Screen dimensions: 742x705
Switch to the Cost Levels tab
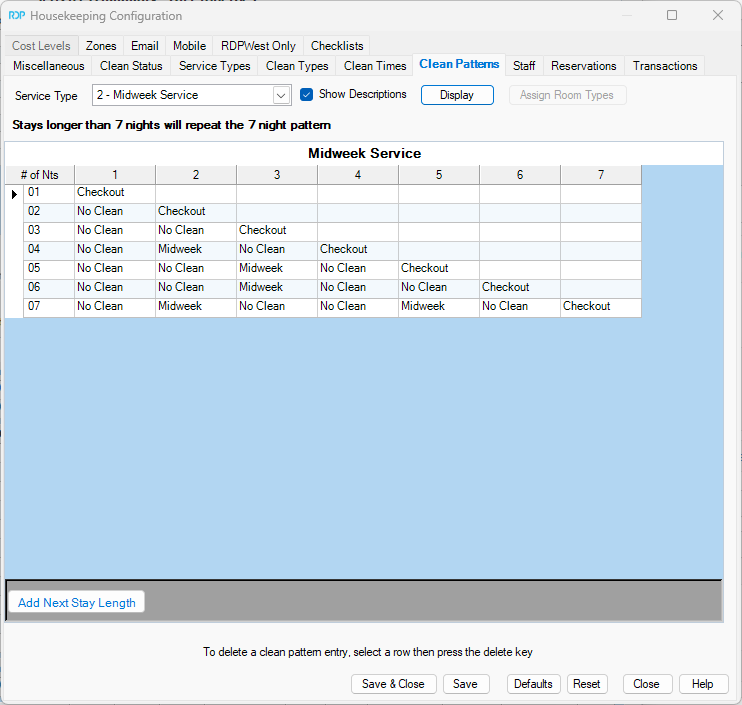(x=41, y=46)
